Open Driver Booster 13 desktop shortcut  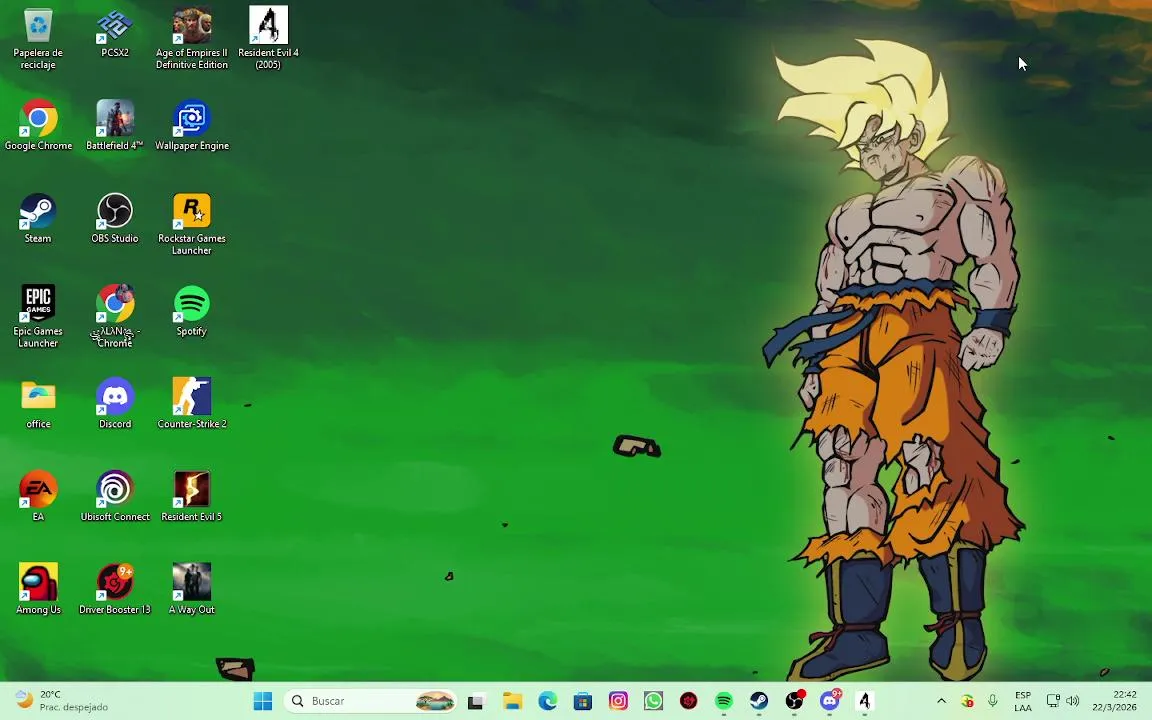(x=115, y=588)
